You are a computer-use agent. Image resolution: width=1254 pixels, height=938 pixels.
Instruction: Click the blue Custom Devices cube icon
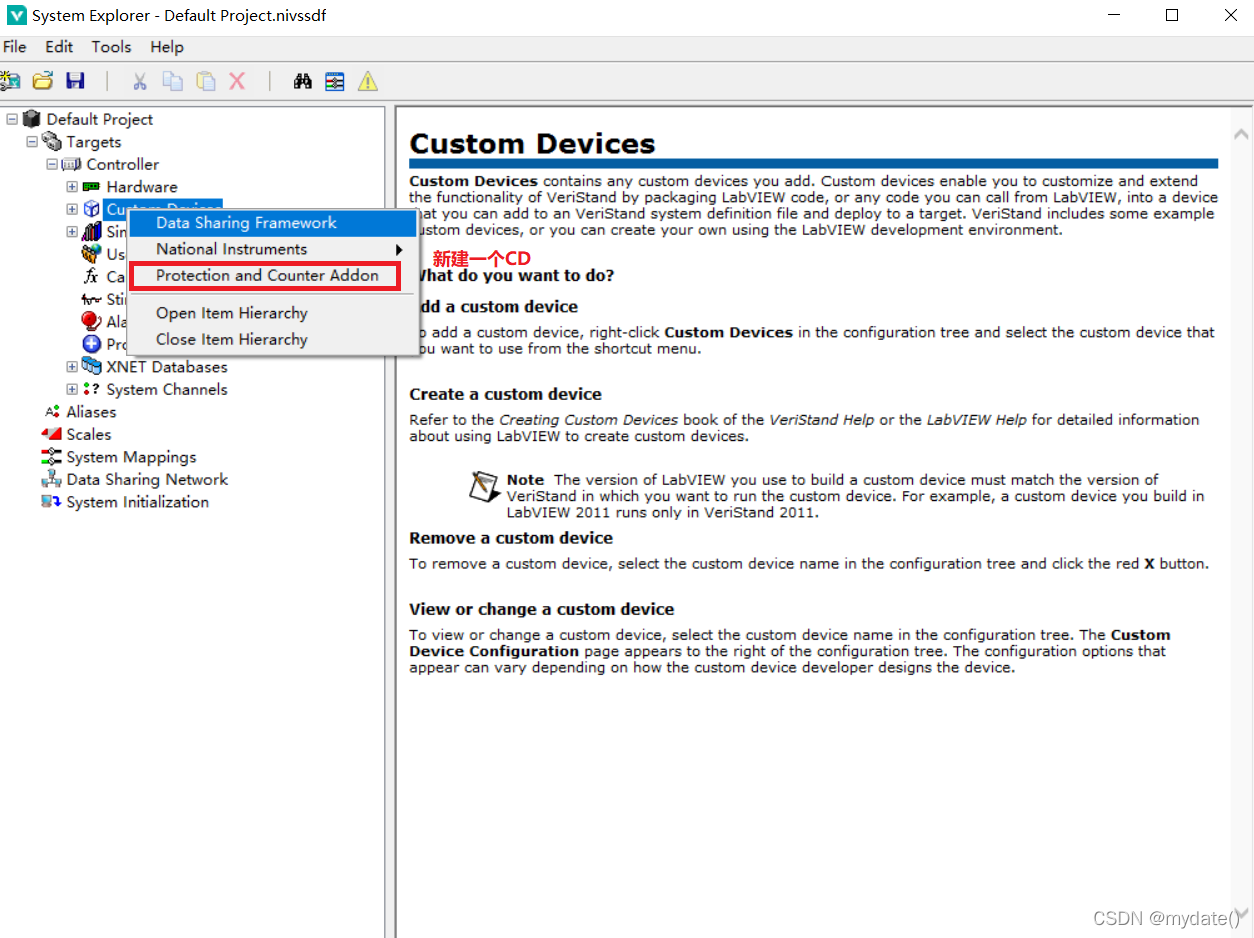click(92, 209)
